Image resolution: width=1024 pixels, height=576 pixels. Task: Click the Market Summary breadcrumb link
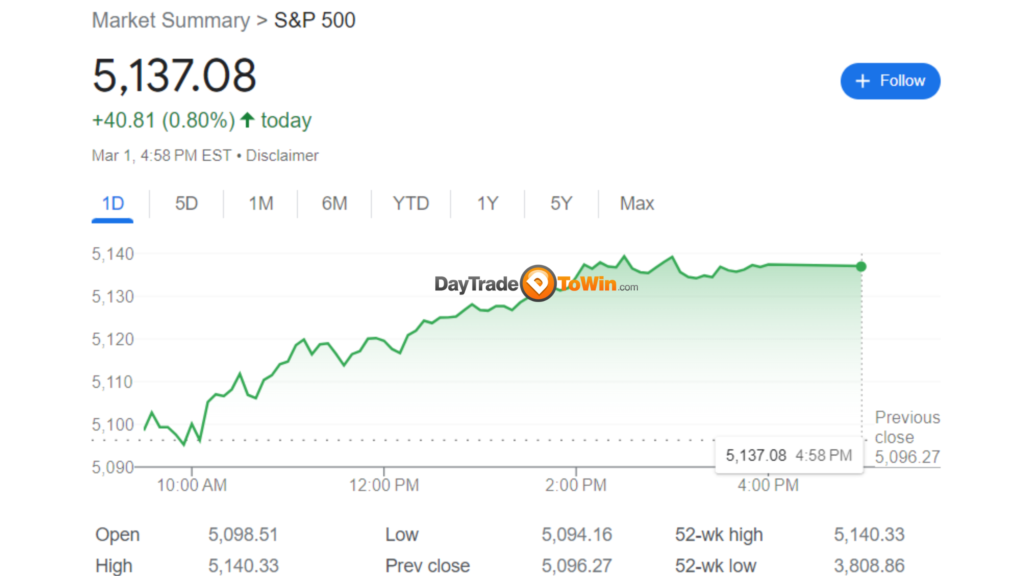click(170, 20)
